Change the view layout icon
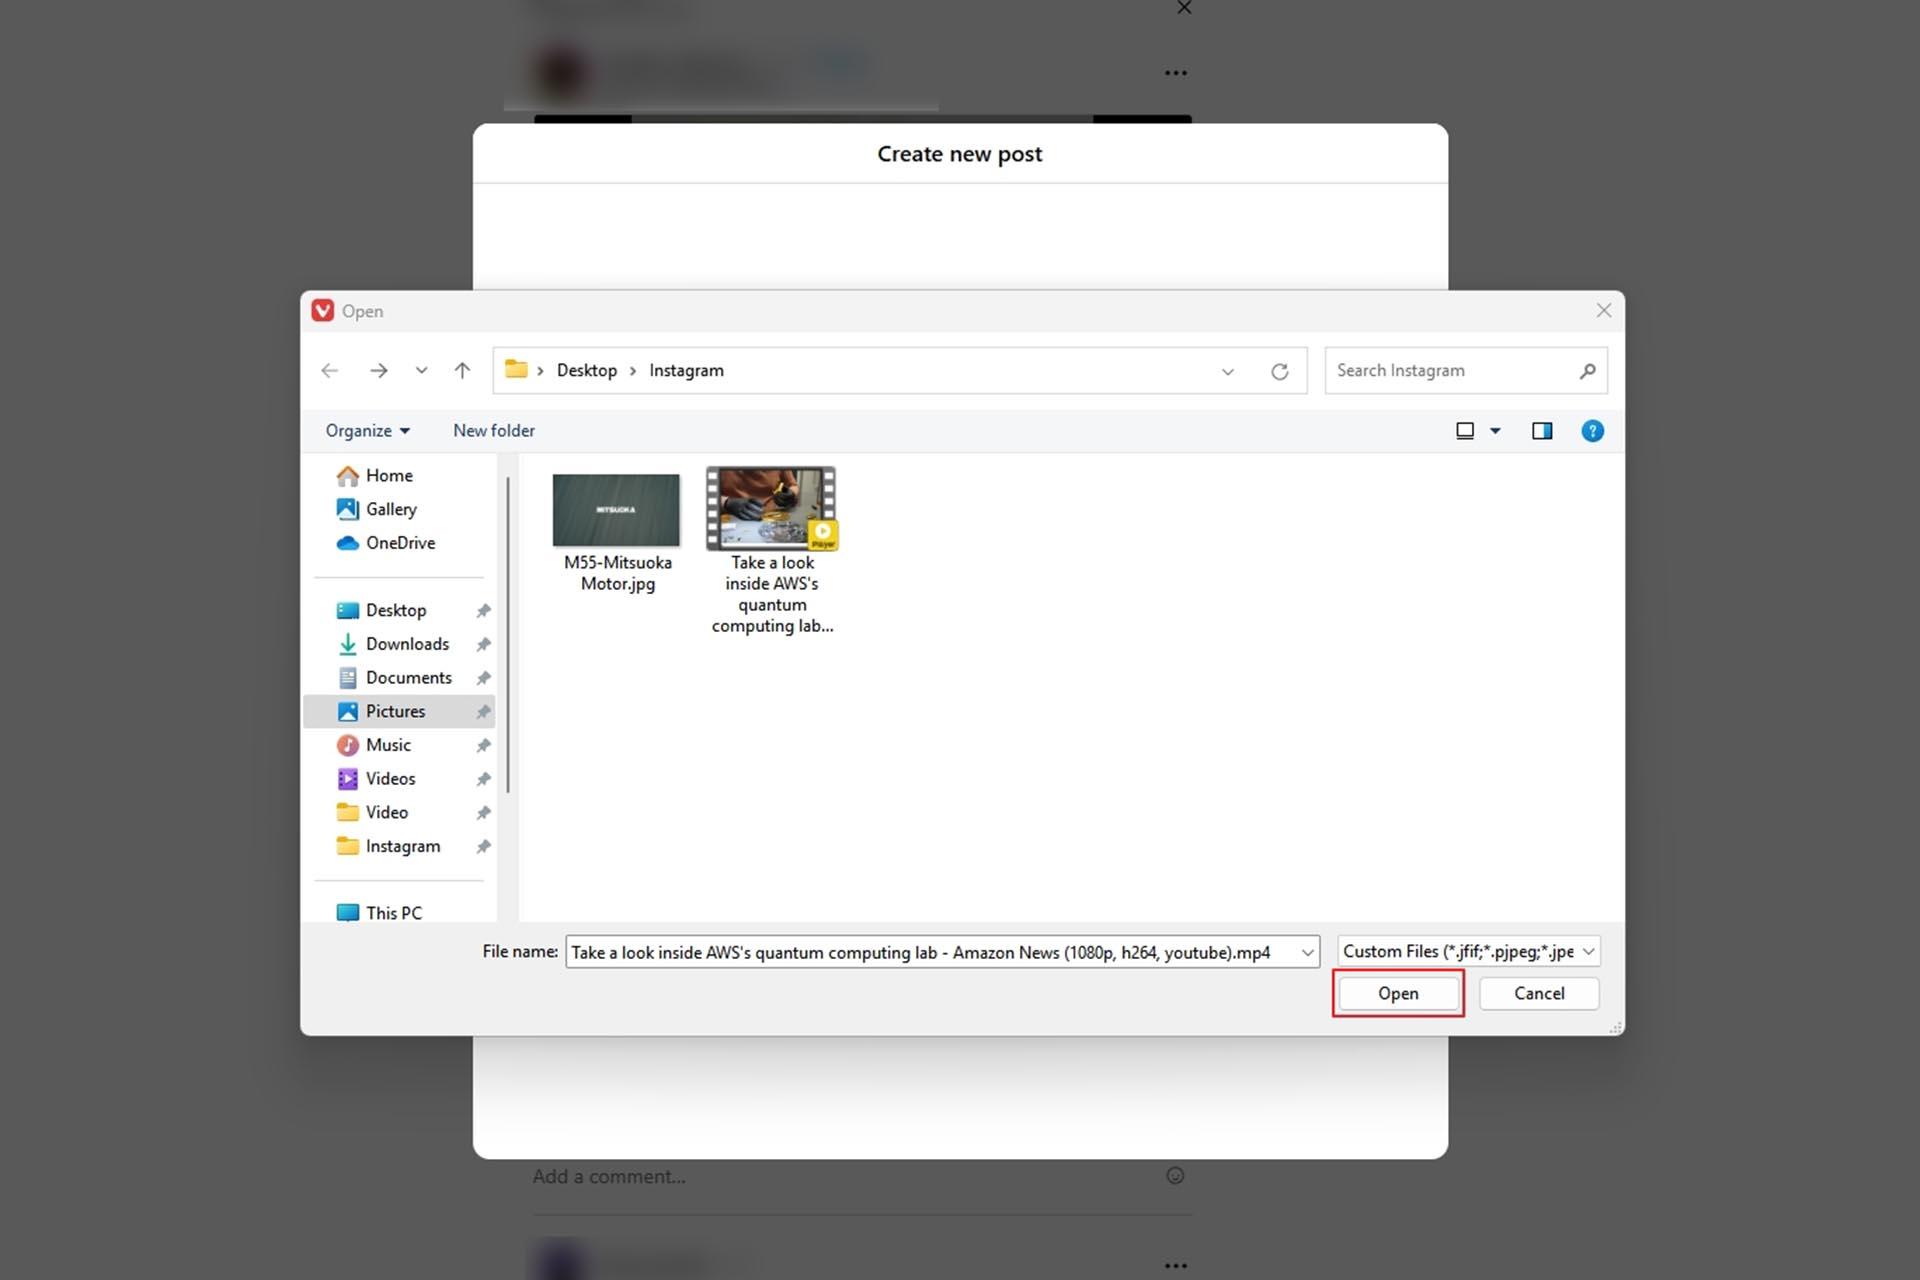 click(x=1465, y=431)
